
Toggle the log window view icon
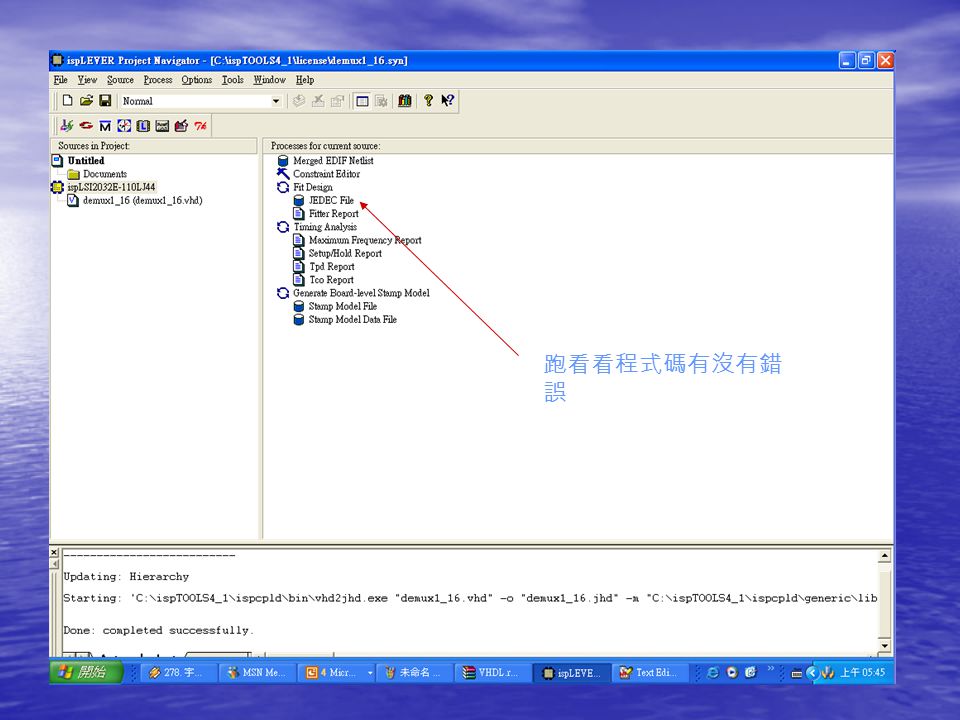coord(362,100)
